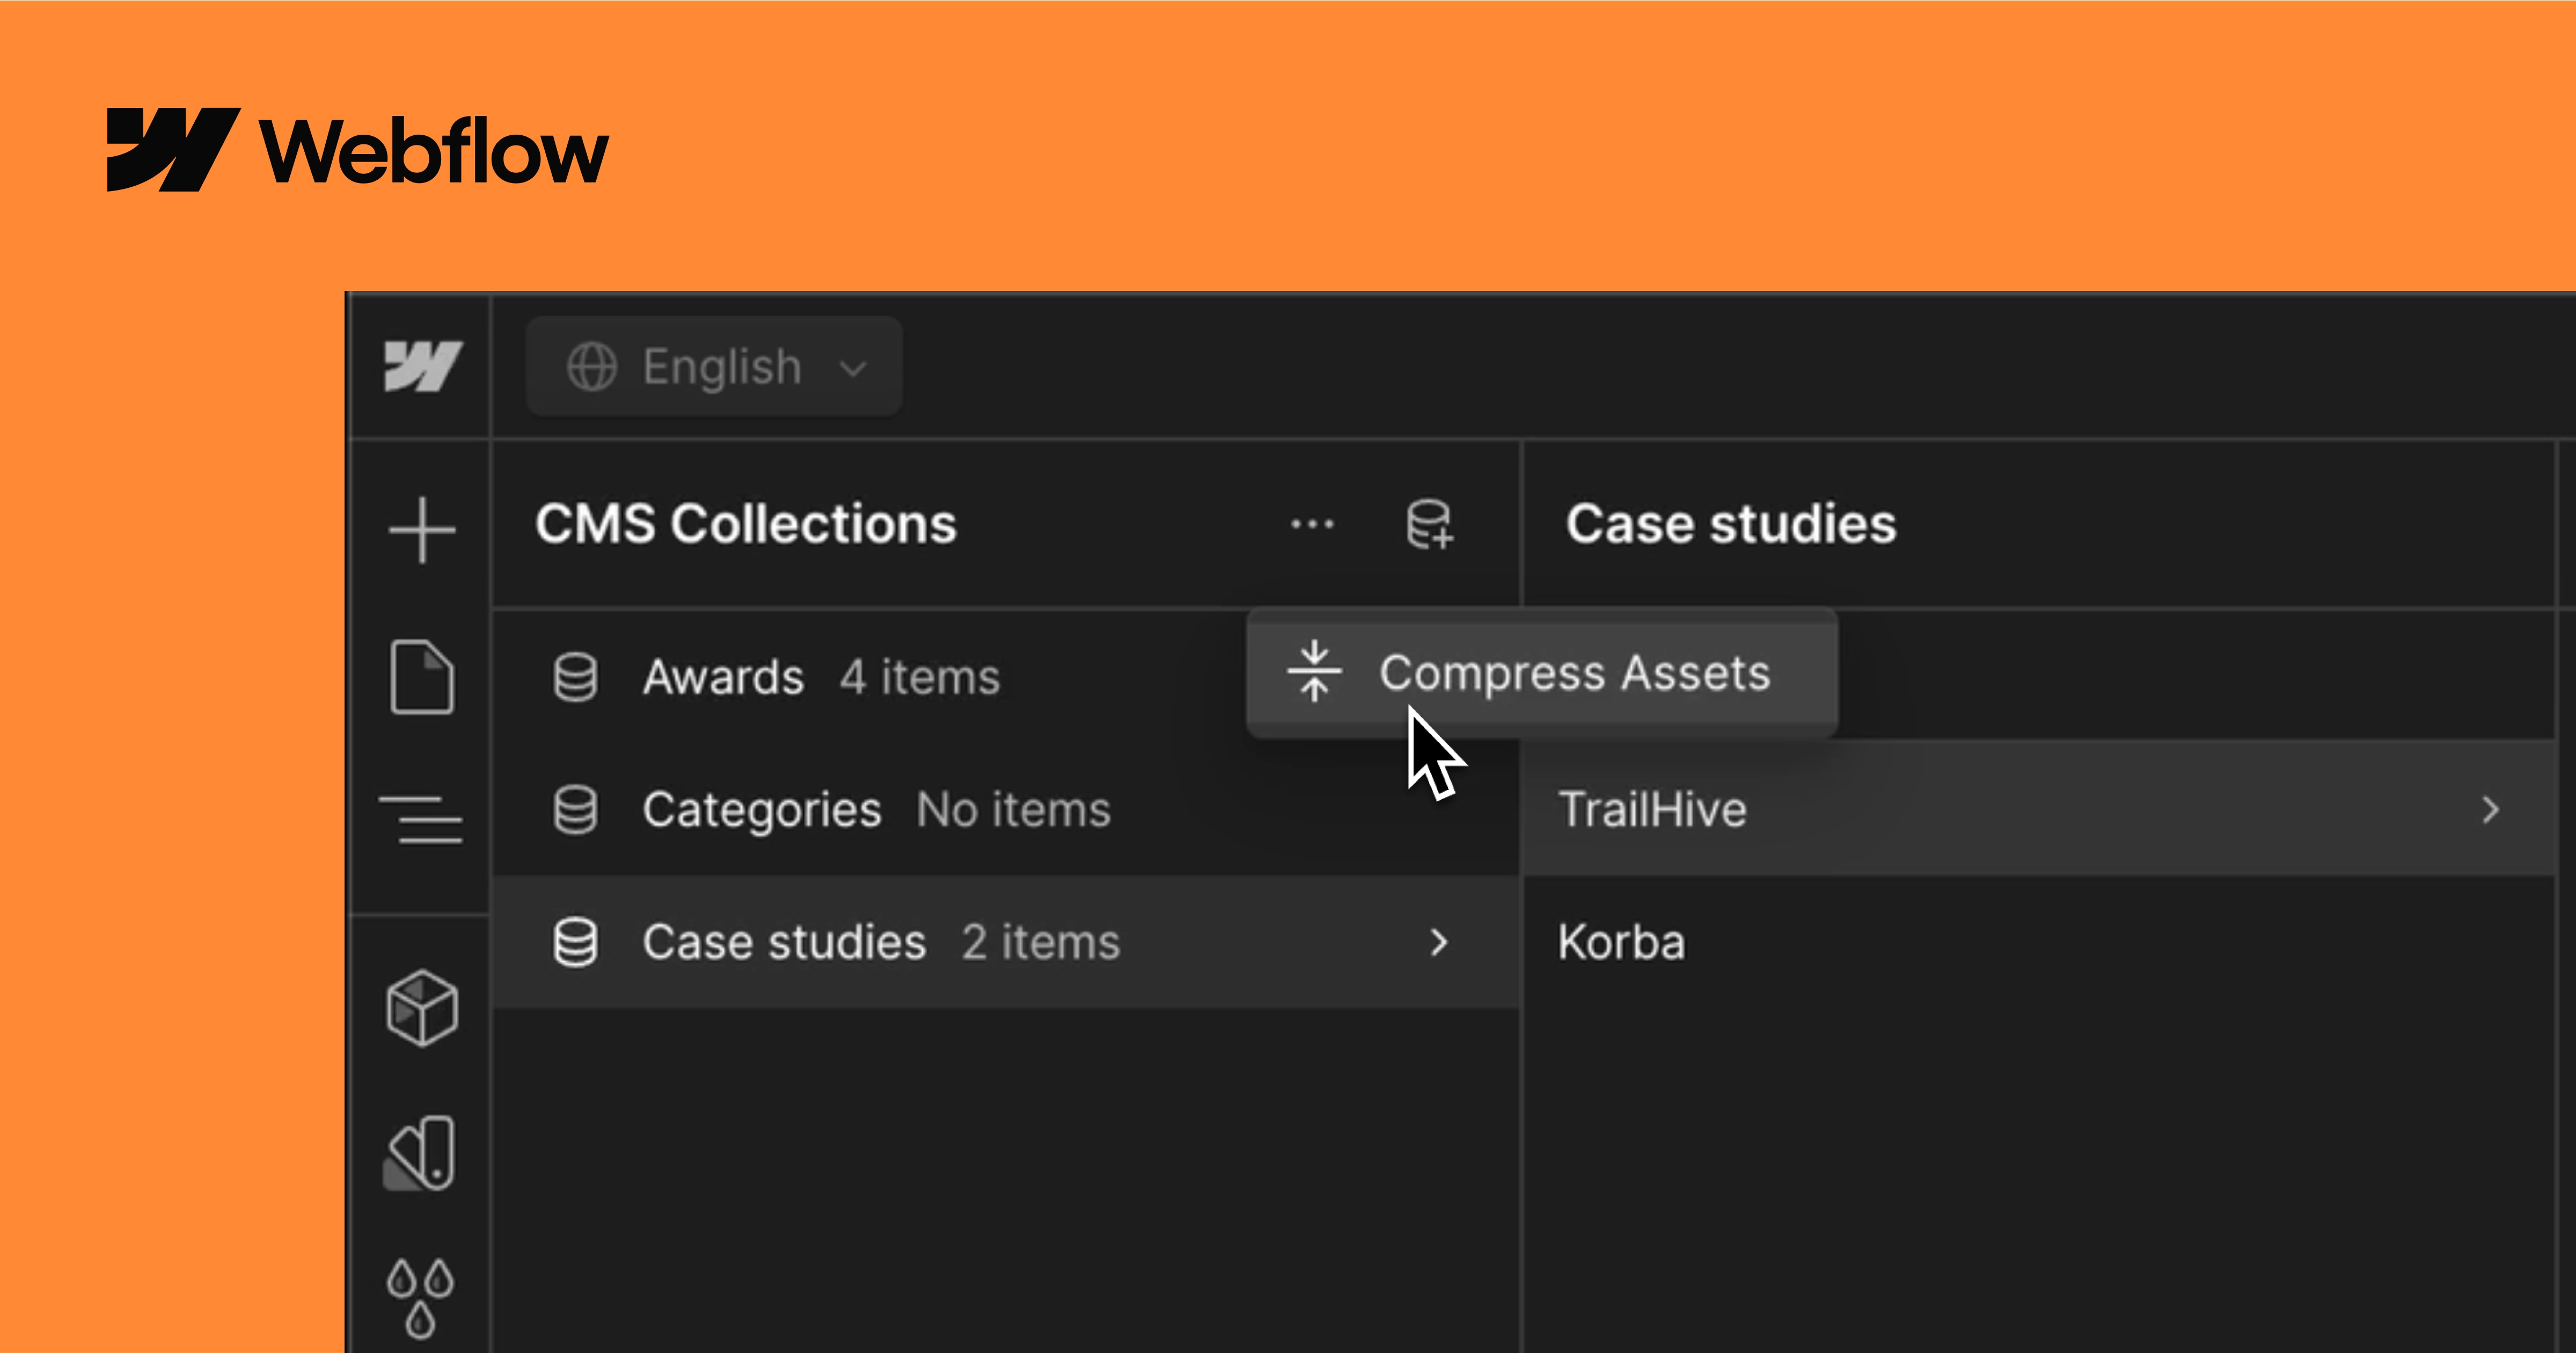Open the Variables swatch icon
Viewport: 2576px width, 1353px height.
420,1153
